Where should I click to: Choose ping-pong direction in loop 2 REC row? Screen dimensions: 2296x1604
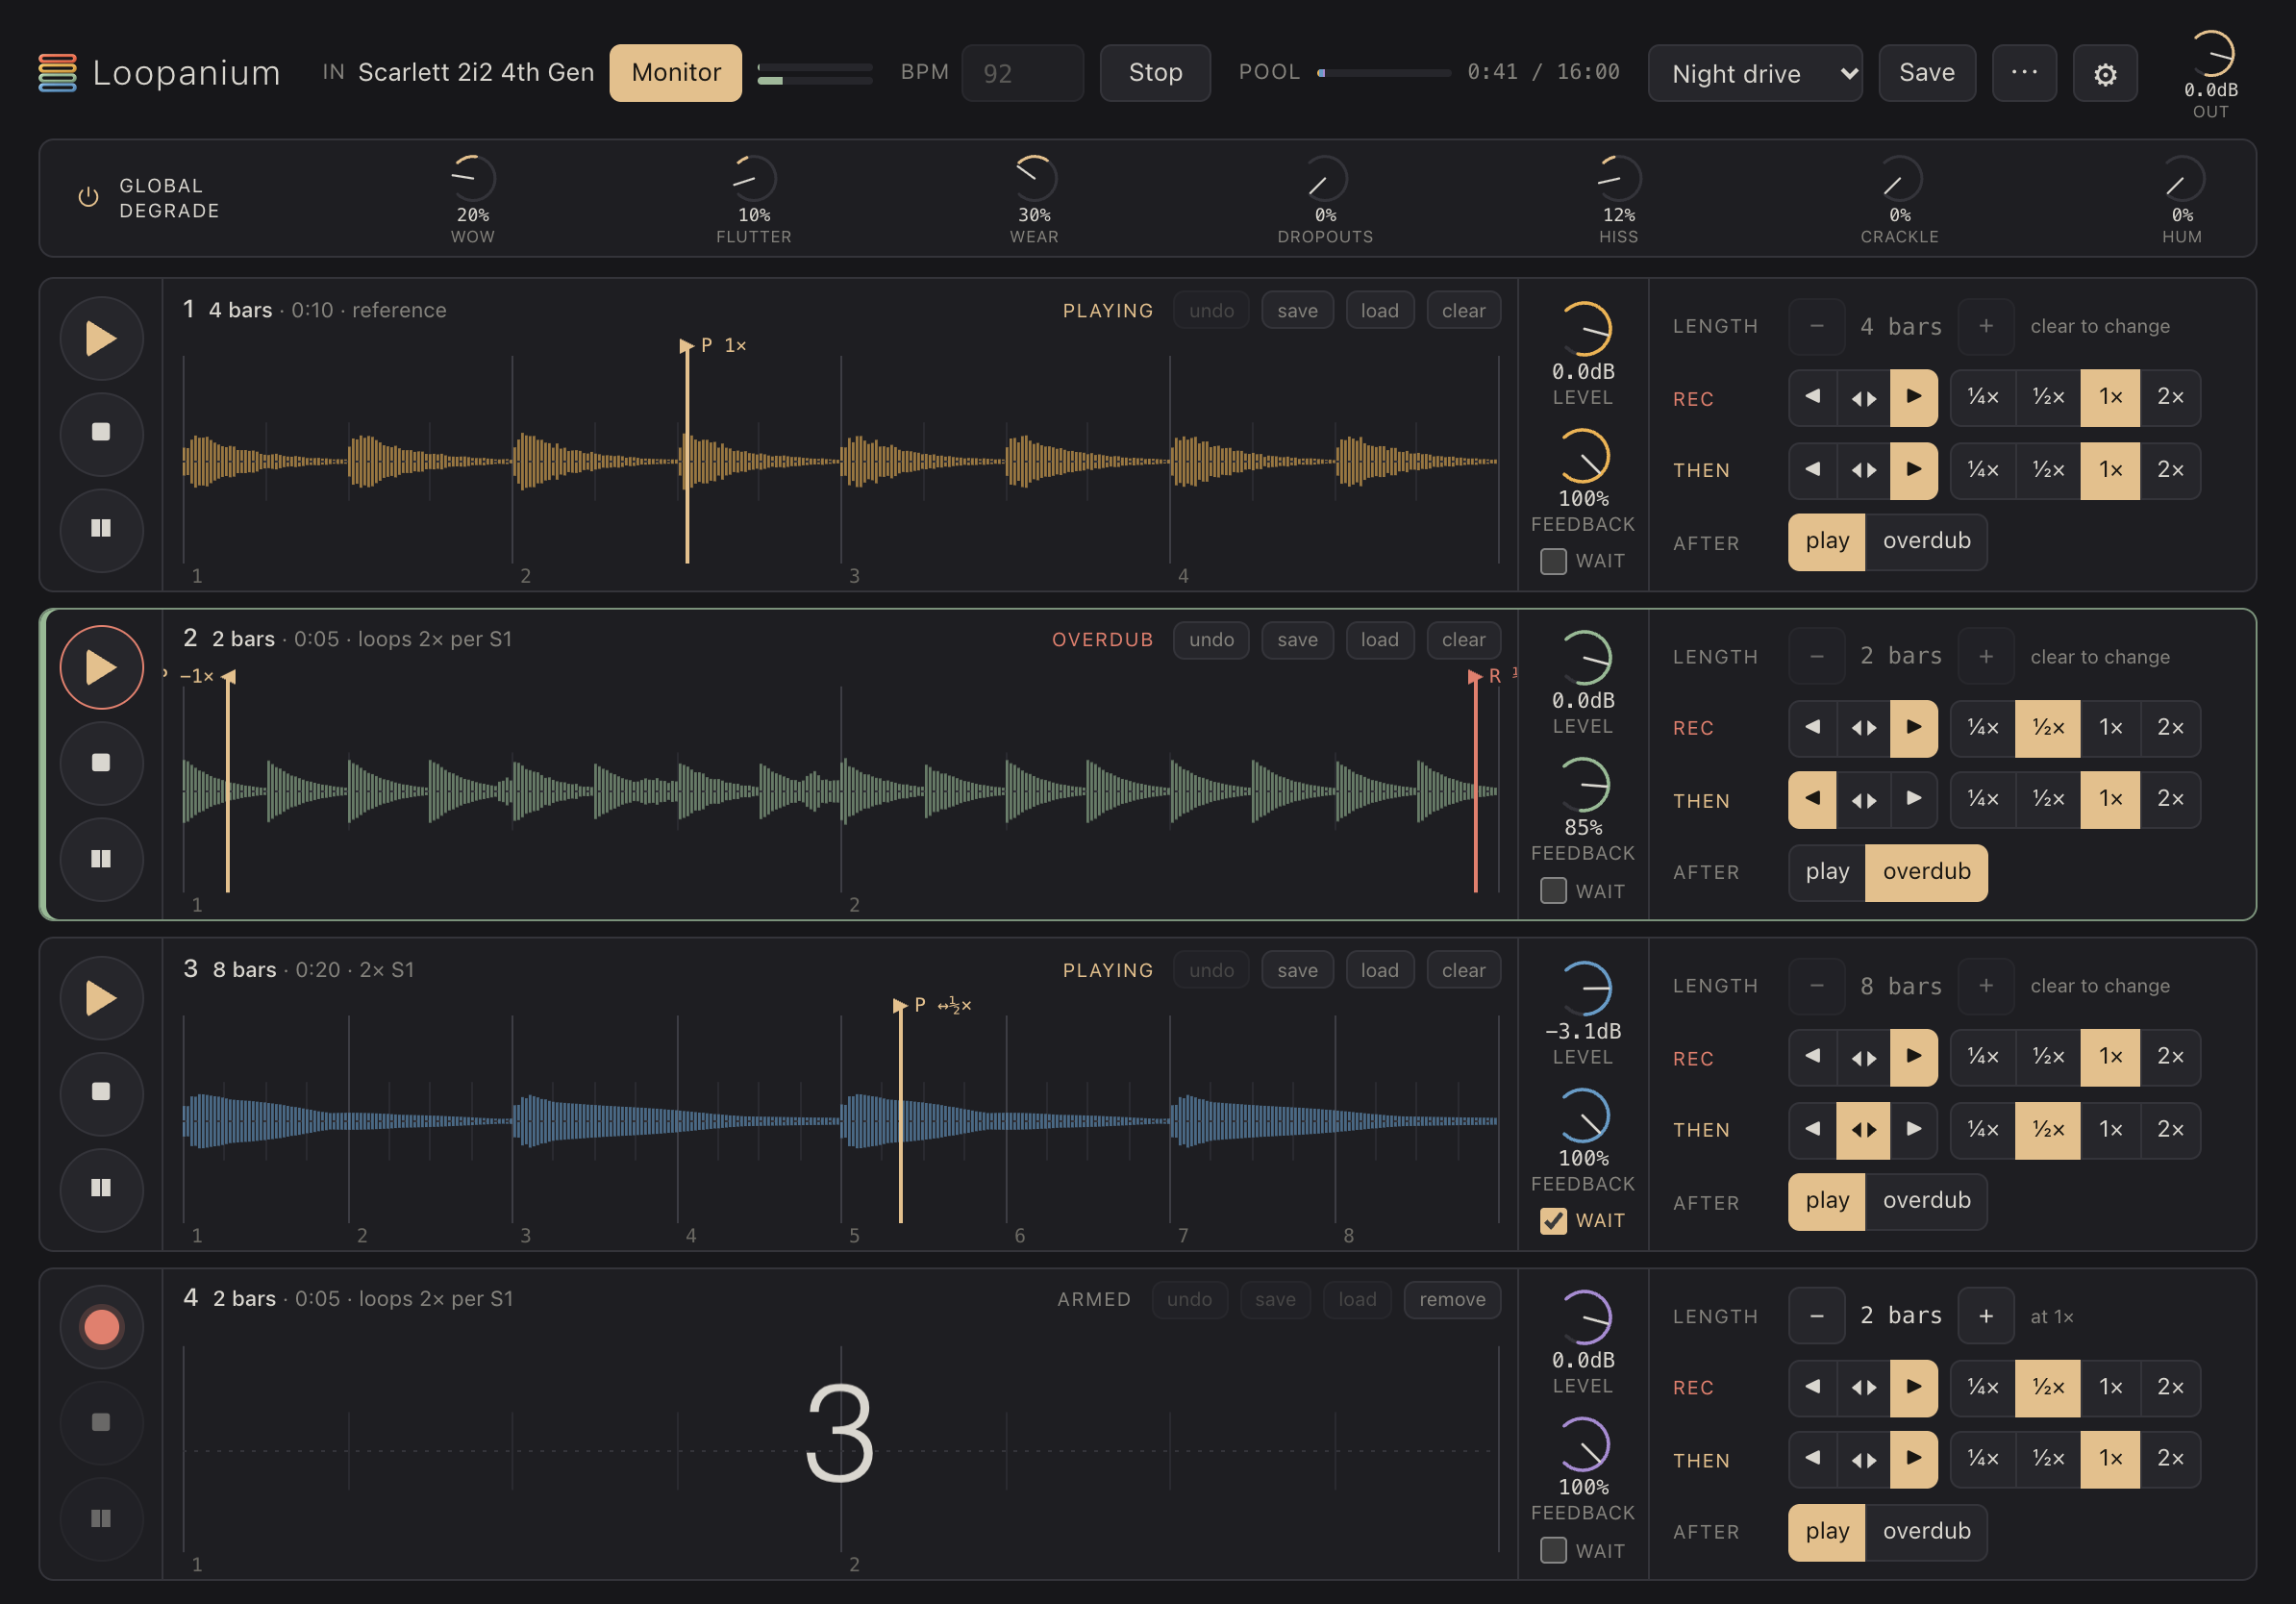pyautogui.click(x=1863, y=728)
